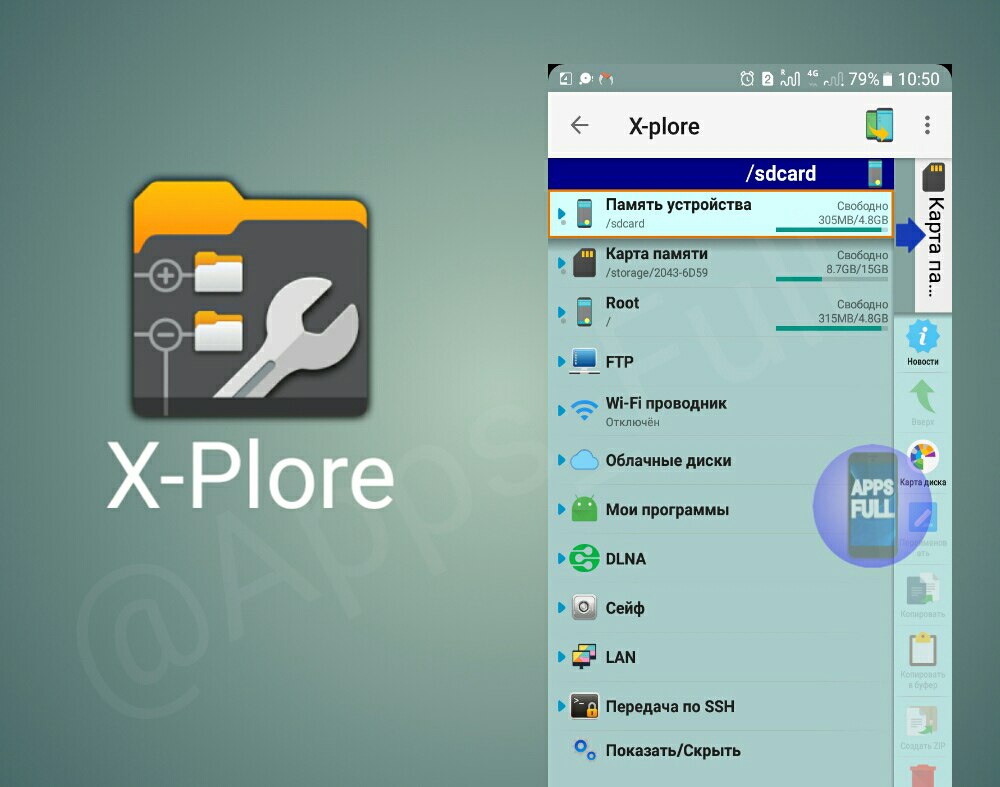Viewport: 1000px width, 787px height.
Task: Select the Карта памяти SD card icon
Action: [x=584, y=262]
